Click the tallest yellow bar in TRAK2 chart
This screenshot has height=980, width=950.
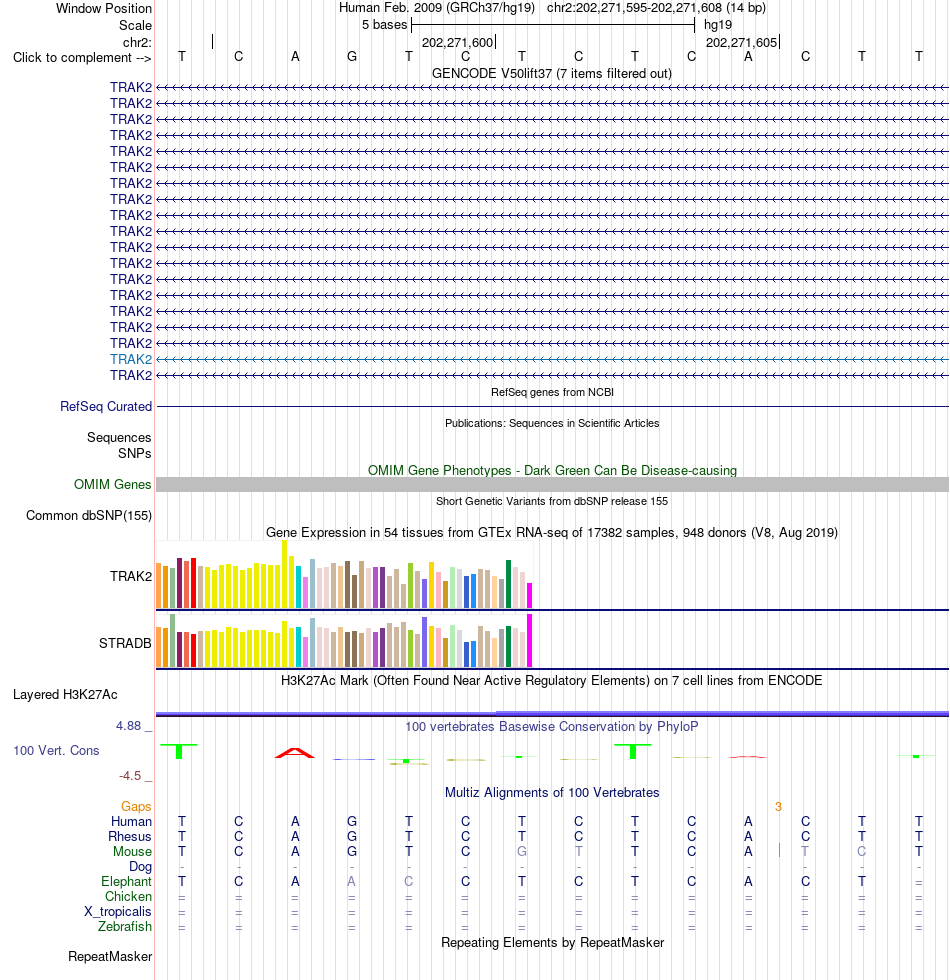pyautogui.click(x=284, y=574)
